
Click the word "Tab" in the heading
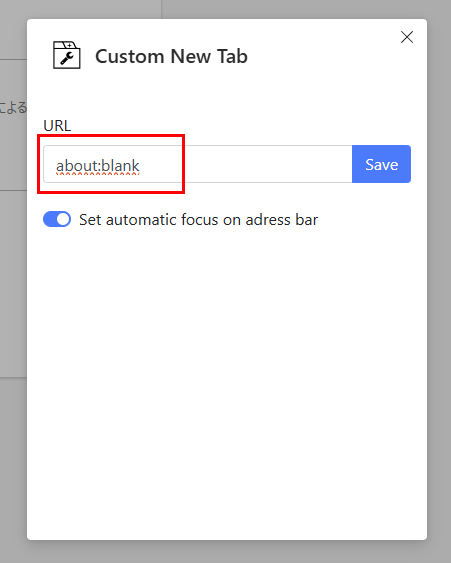(233, 56)
